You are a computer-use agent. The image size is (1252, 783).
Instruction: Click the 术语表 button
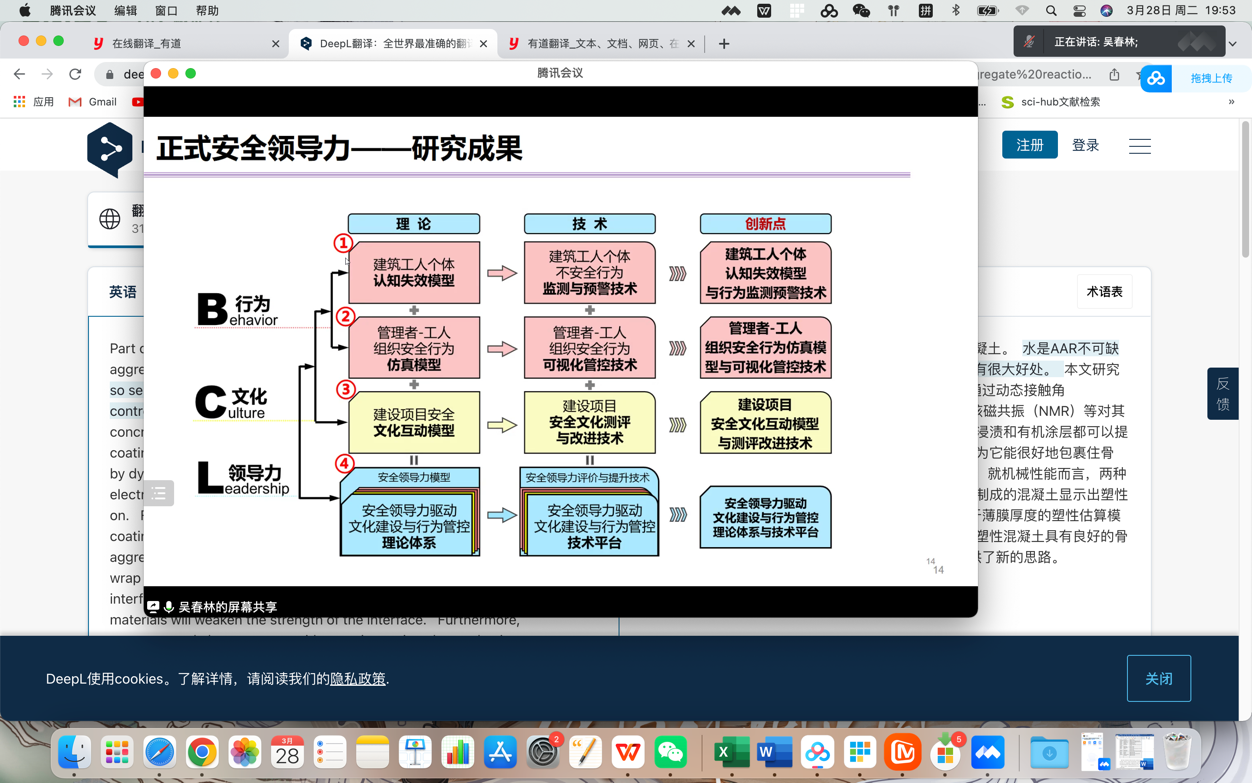[x=1104, y=292]
